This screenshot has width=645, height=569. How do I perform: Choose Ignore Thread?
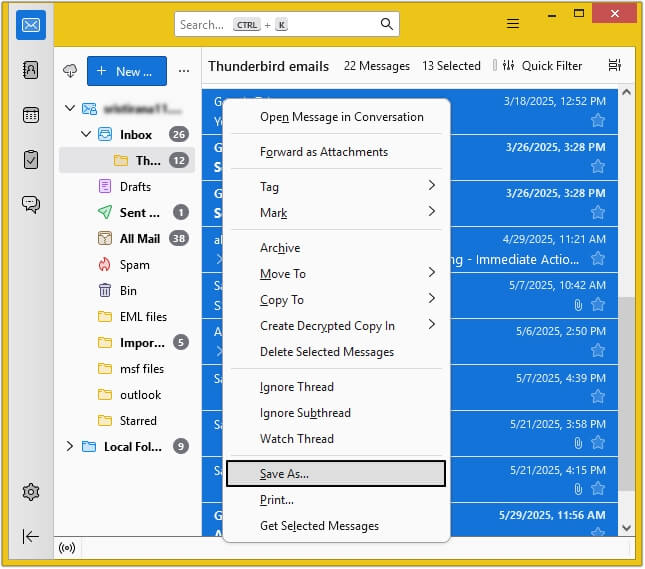336,387
